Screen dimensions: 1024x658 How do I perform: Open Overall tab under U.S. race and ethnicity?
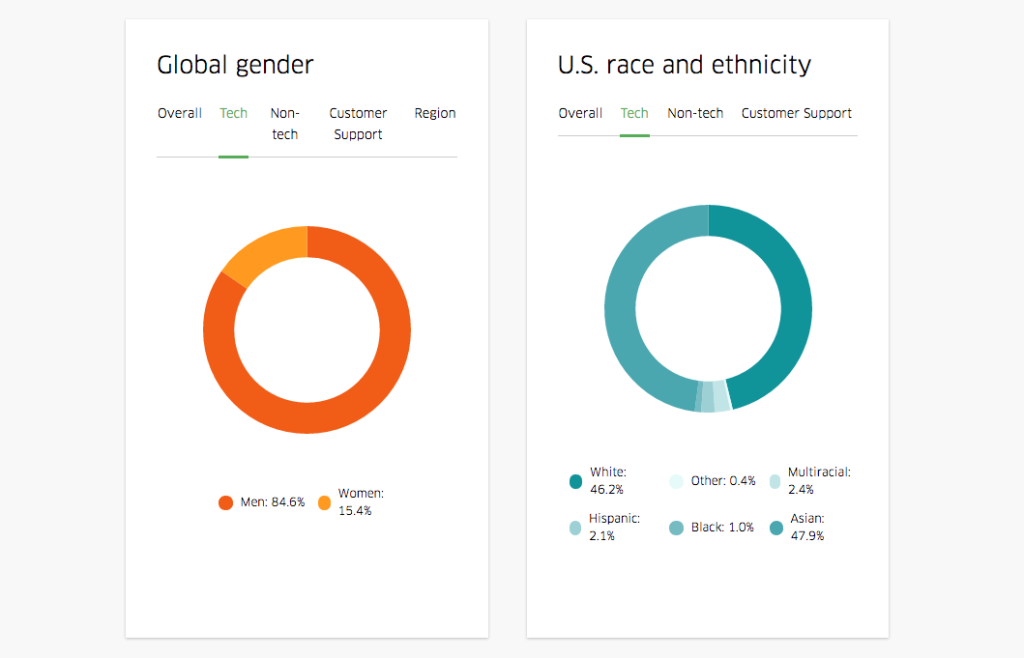click(x=580, y=113)
